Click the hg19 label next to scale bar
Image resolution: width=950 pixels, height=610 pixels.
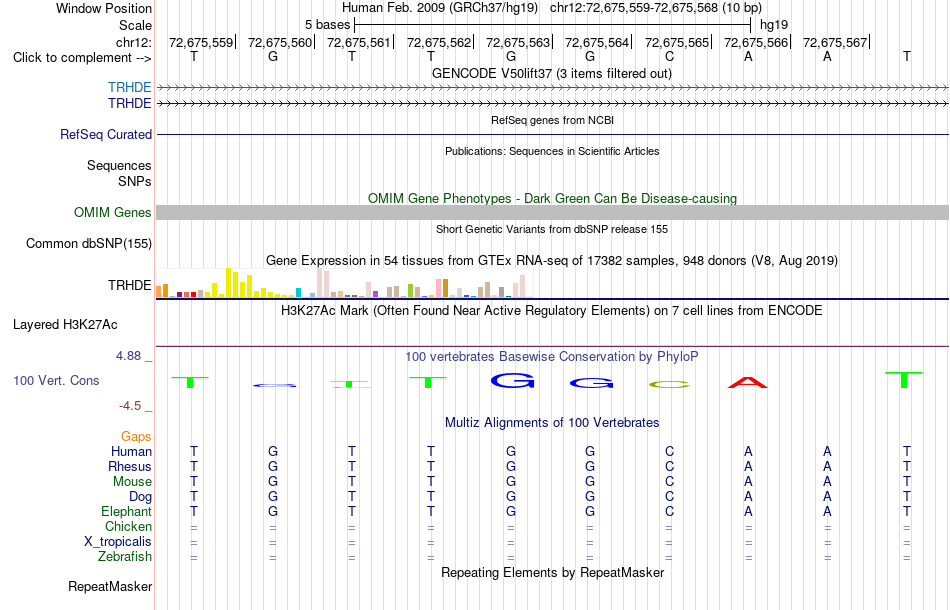click(774, 25)
